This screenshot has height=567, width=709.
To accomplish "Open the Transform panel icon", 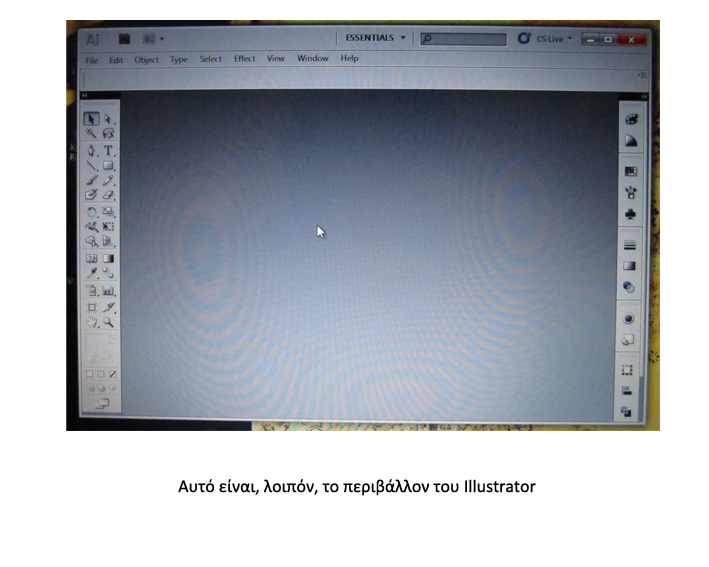I will pos(627,370).
